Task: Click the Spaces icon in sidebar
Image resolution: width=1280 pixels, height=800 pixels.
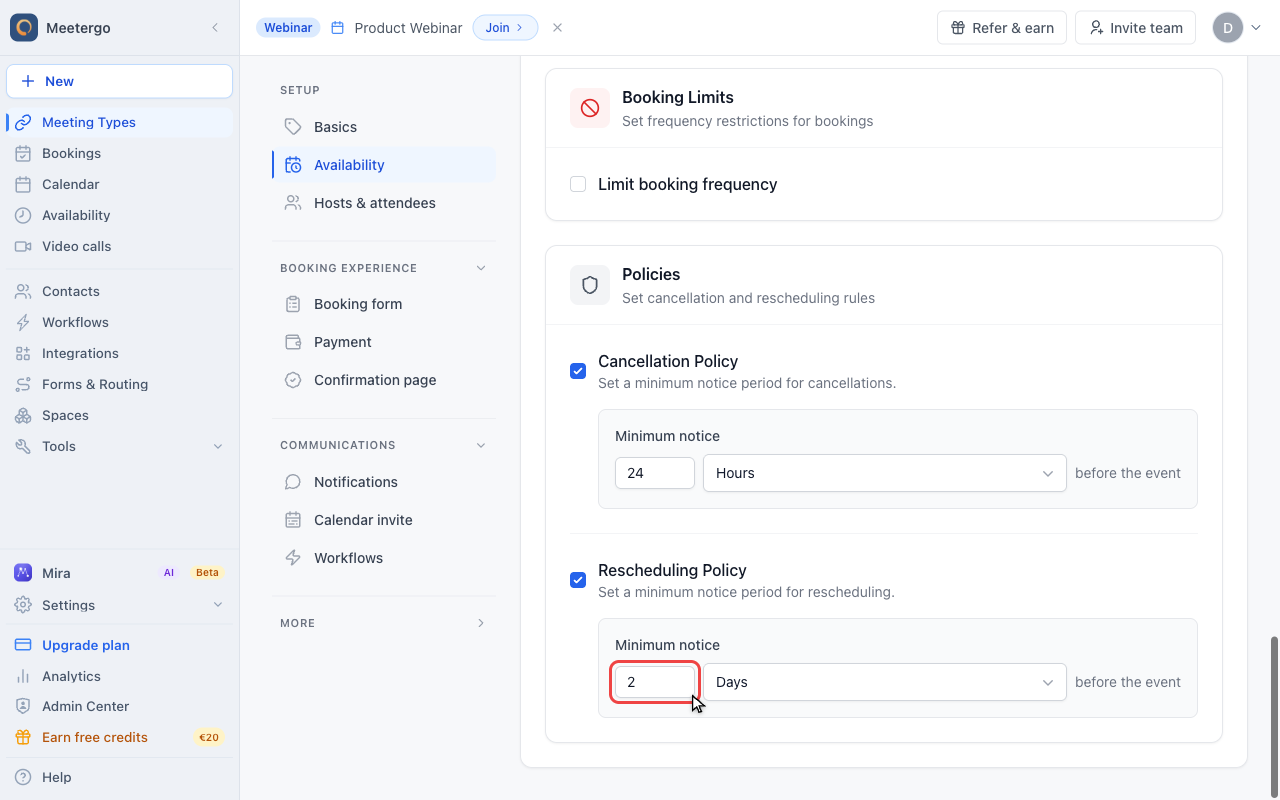Action: [x=23, y=415]
